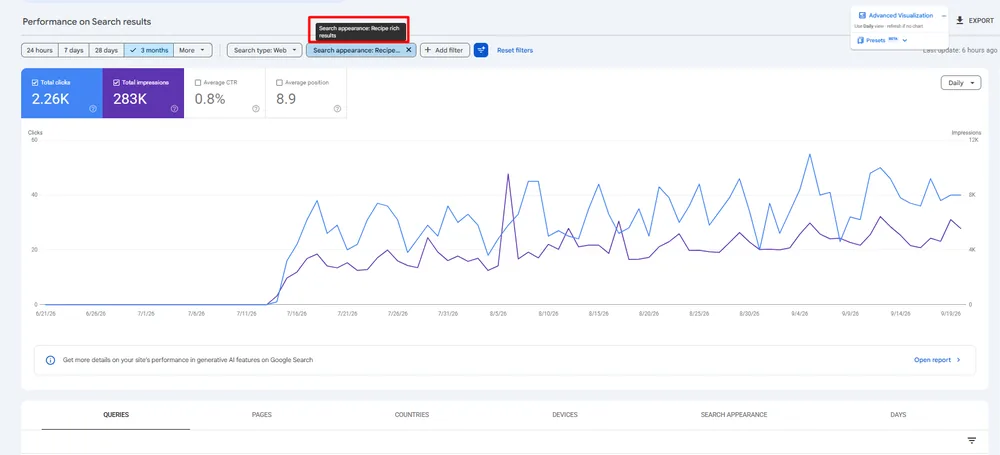Click the 0.8% average CTR value
Viewport: 1000px width, 455px height.
pos(210,99)
